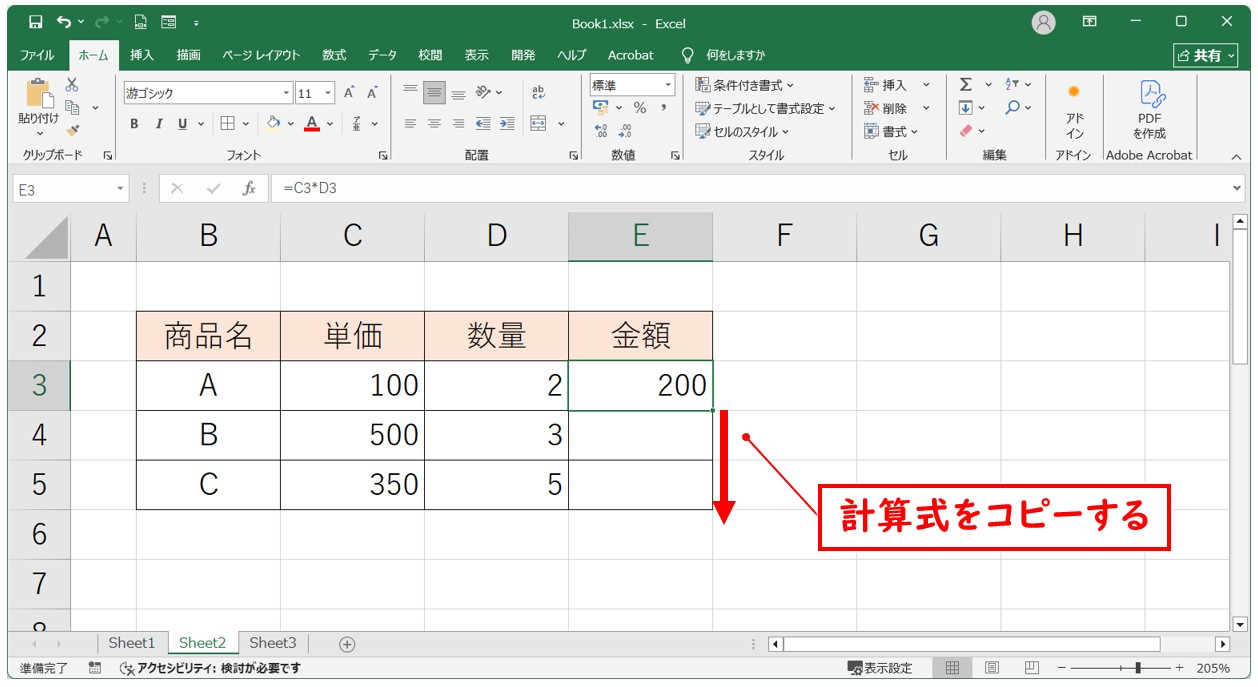The image size is (1258, 687).
Task: Open the 条件付き書式 dropdown
Action: click(x=744, y=86)
